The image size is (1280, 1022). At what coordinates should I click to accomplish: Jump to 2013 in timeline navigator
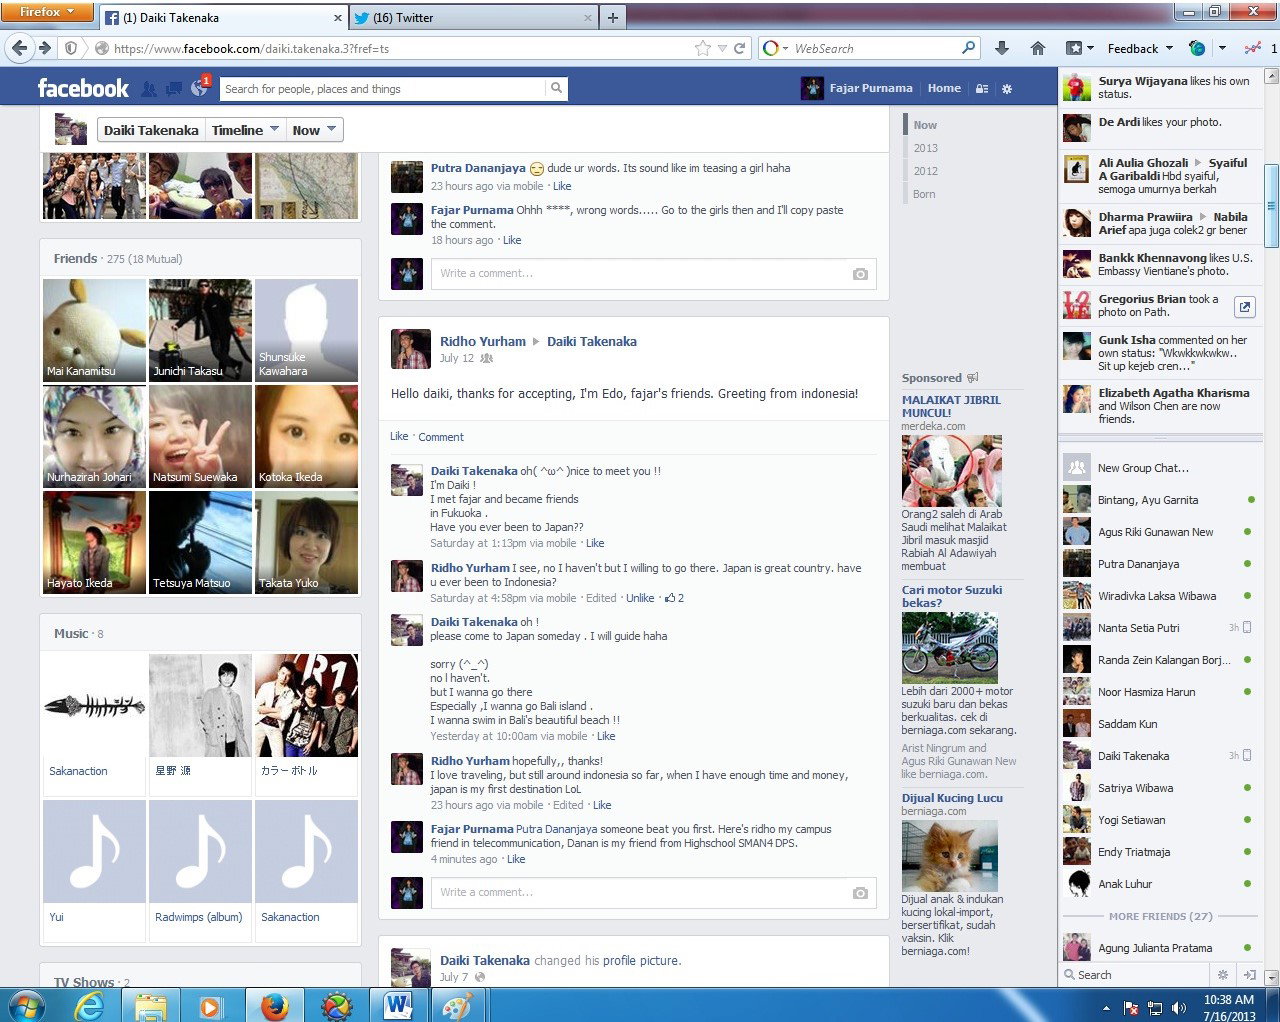pos(925,148)
